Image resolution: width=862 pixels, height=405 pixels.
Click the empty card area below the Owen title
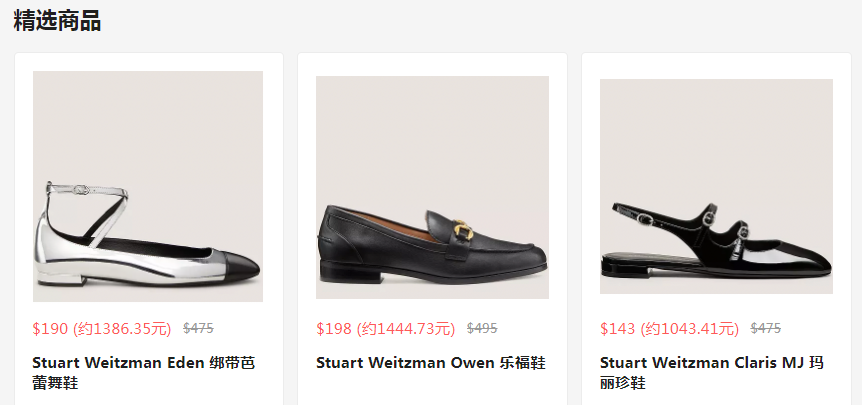click(x=432, y=389)
